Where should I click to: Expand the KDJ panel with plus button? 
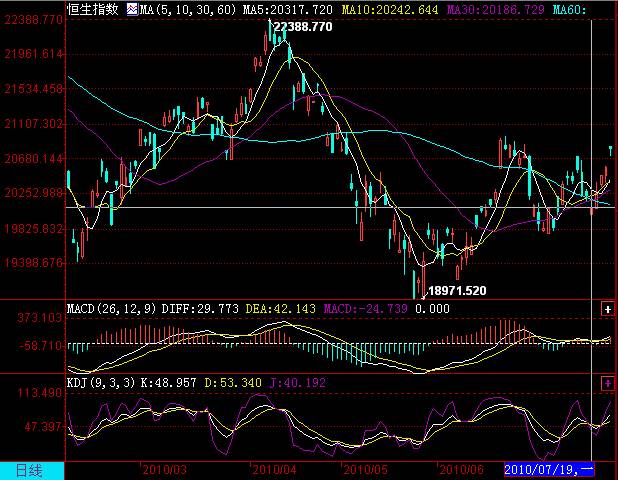pyautogui.click(x=607, y=383)
